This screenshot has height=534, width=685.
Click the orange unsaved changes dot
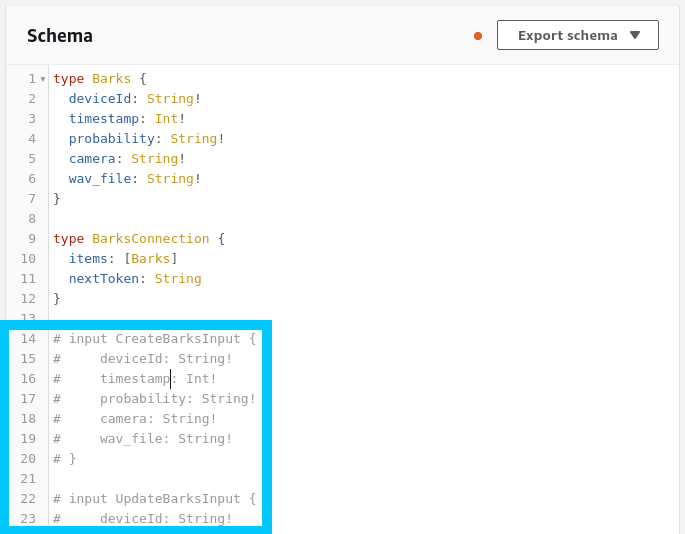(x=478, y=36)
